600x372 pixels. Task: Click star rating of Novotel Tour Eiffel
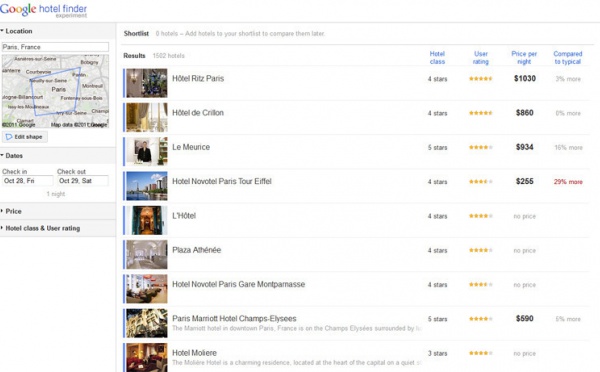coord(481,182)
